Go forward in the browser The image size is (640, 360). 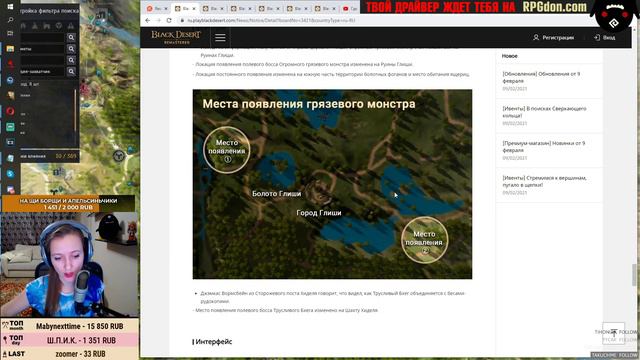[x=158, y=20]
